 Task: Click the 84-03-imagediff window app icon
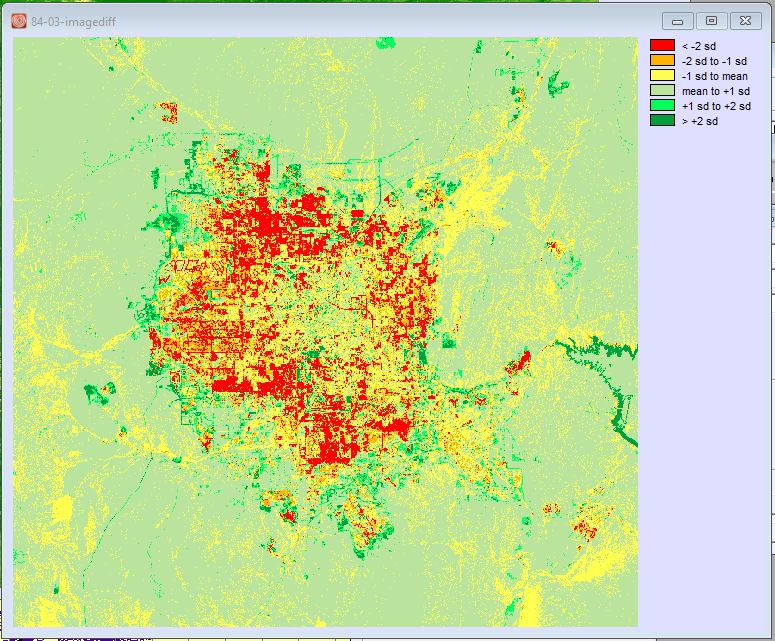coord(19,21)
